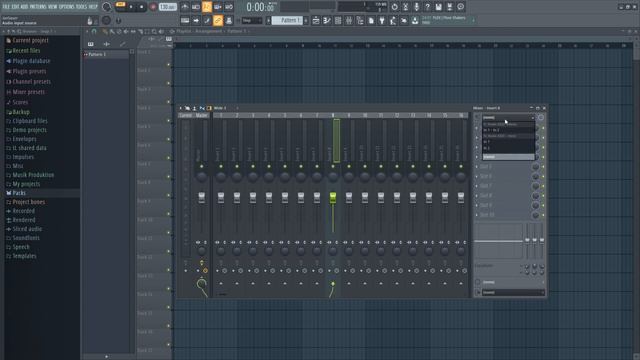Toggle the orange multilink controllers icon
The image size is (640, 360).
pyautogui.click(x=218, y=20)
